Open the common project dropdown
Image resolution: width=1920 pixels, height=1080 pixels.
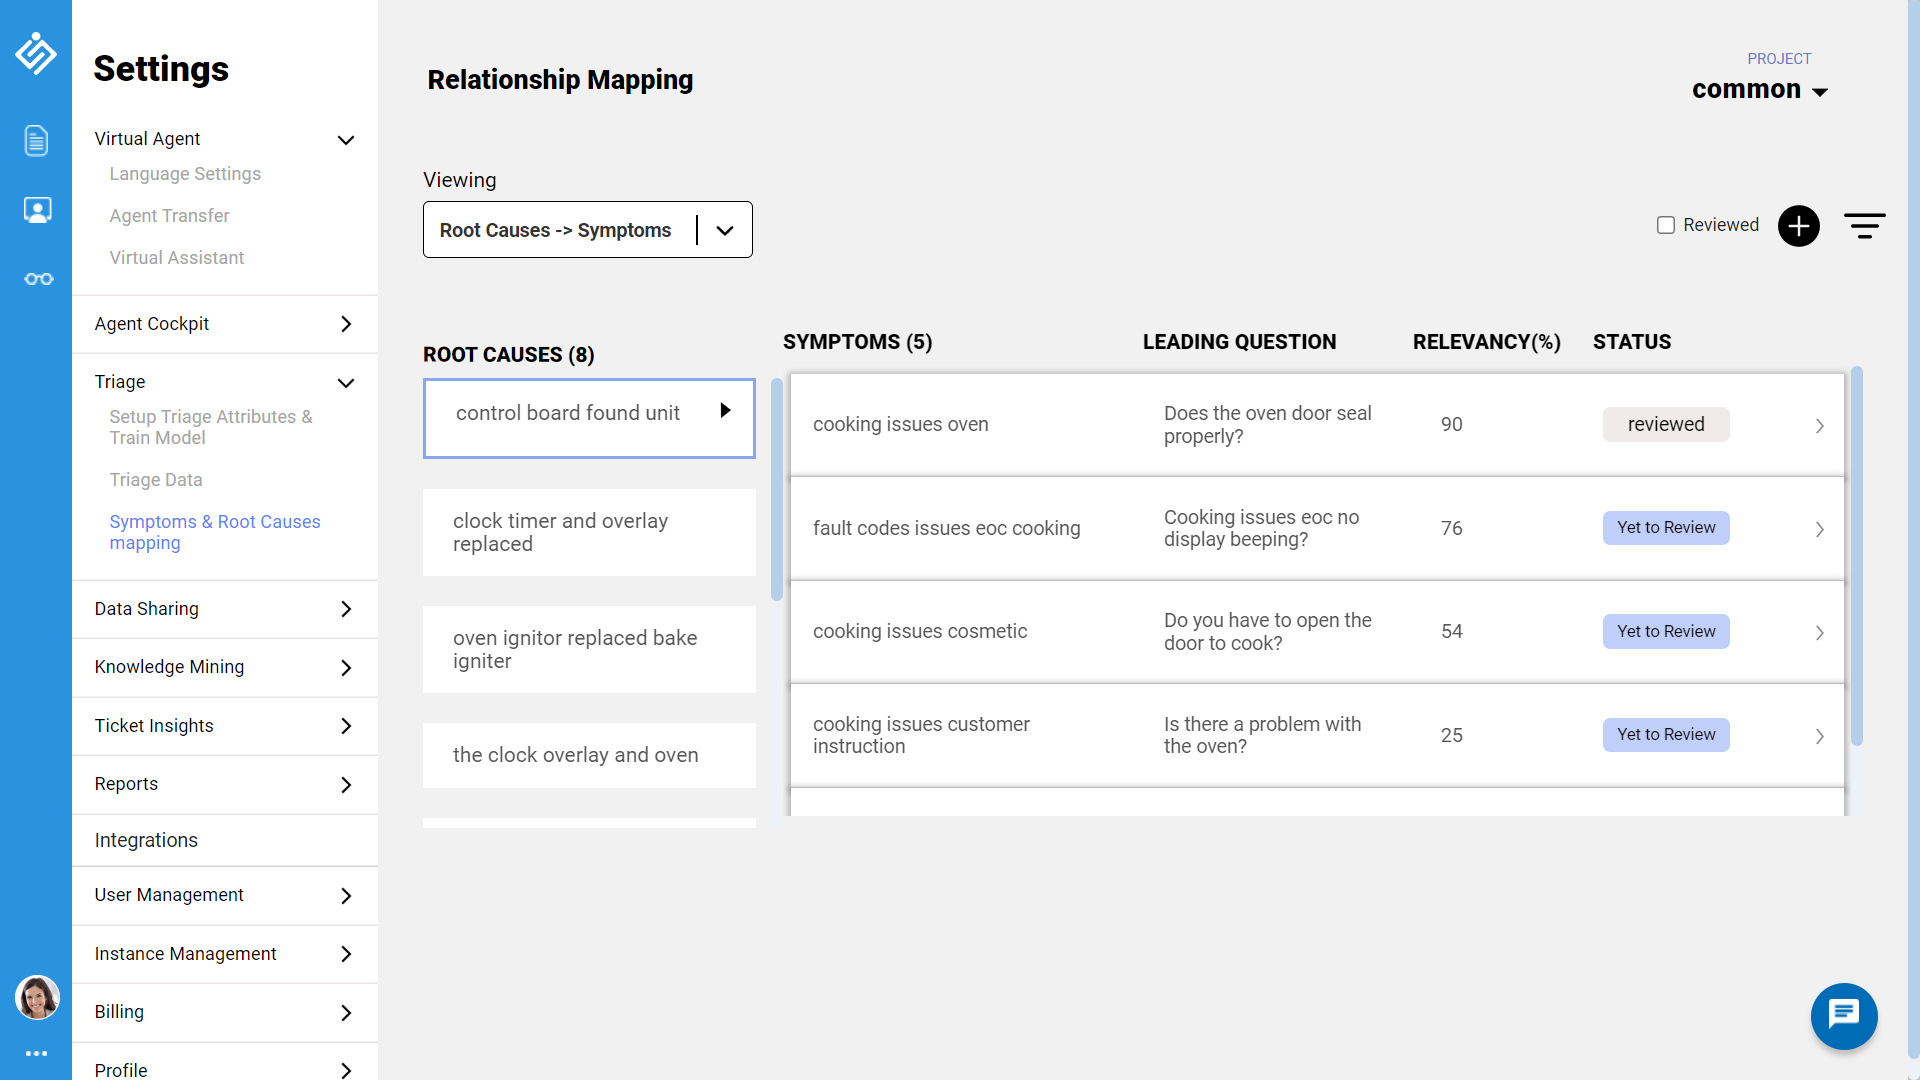[1759, 89]
